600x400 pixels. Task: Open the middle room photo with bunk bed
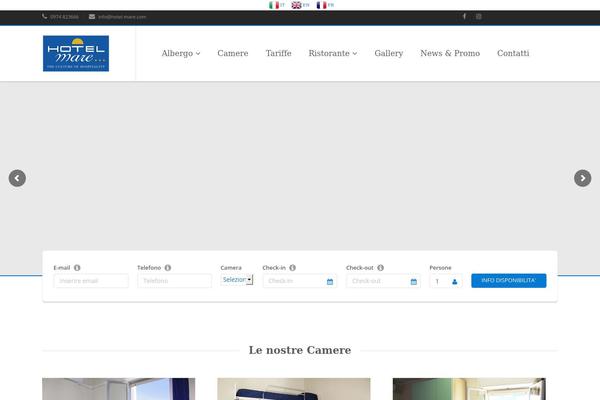[294, 389]
